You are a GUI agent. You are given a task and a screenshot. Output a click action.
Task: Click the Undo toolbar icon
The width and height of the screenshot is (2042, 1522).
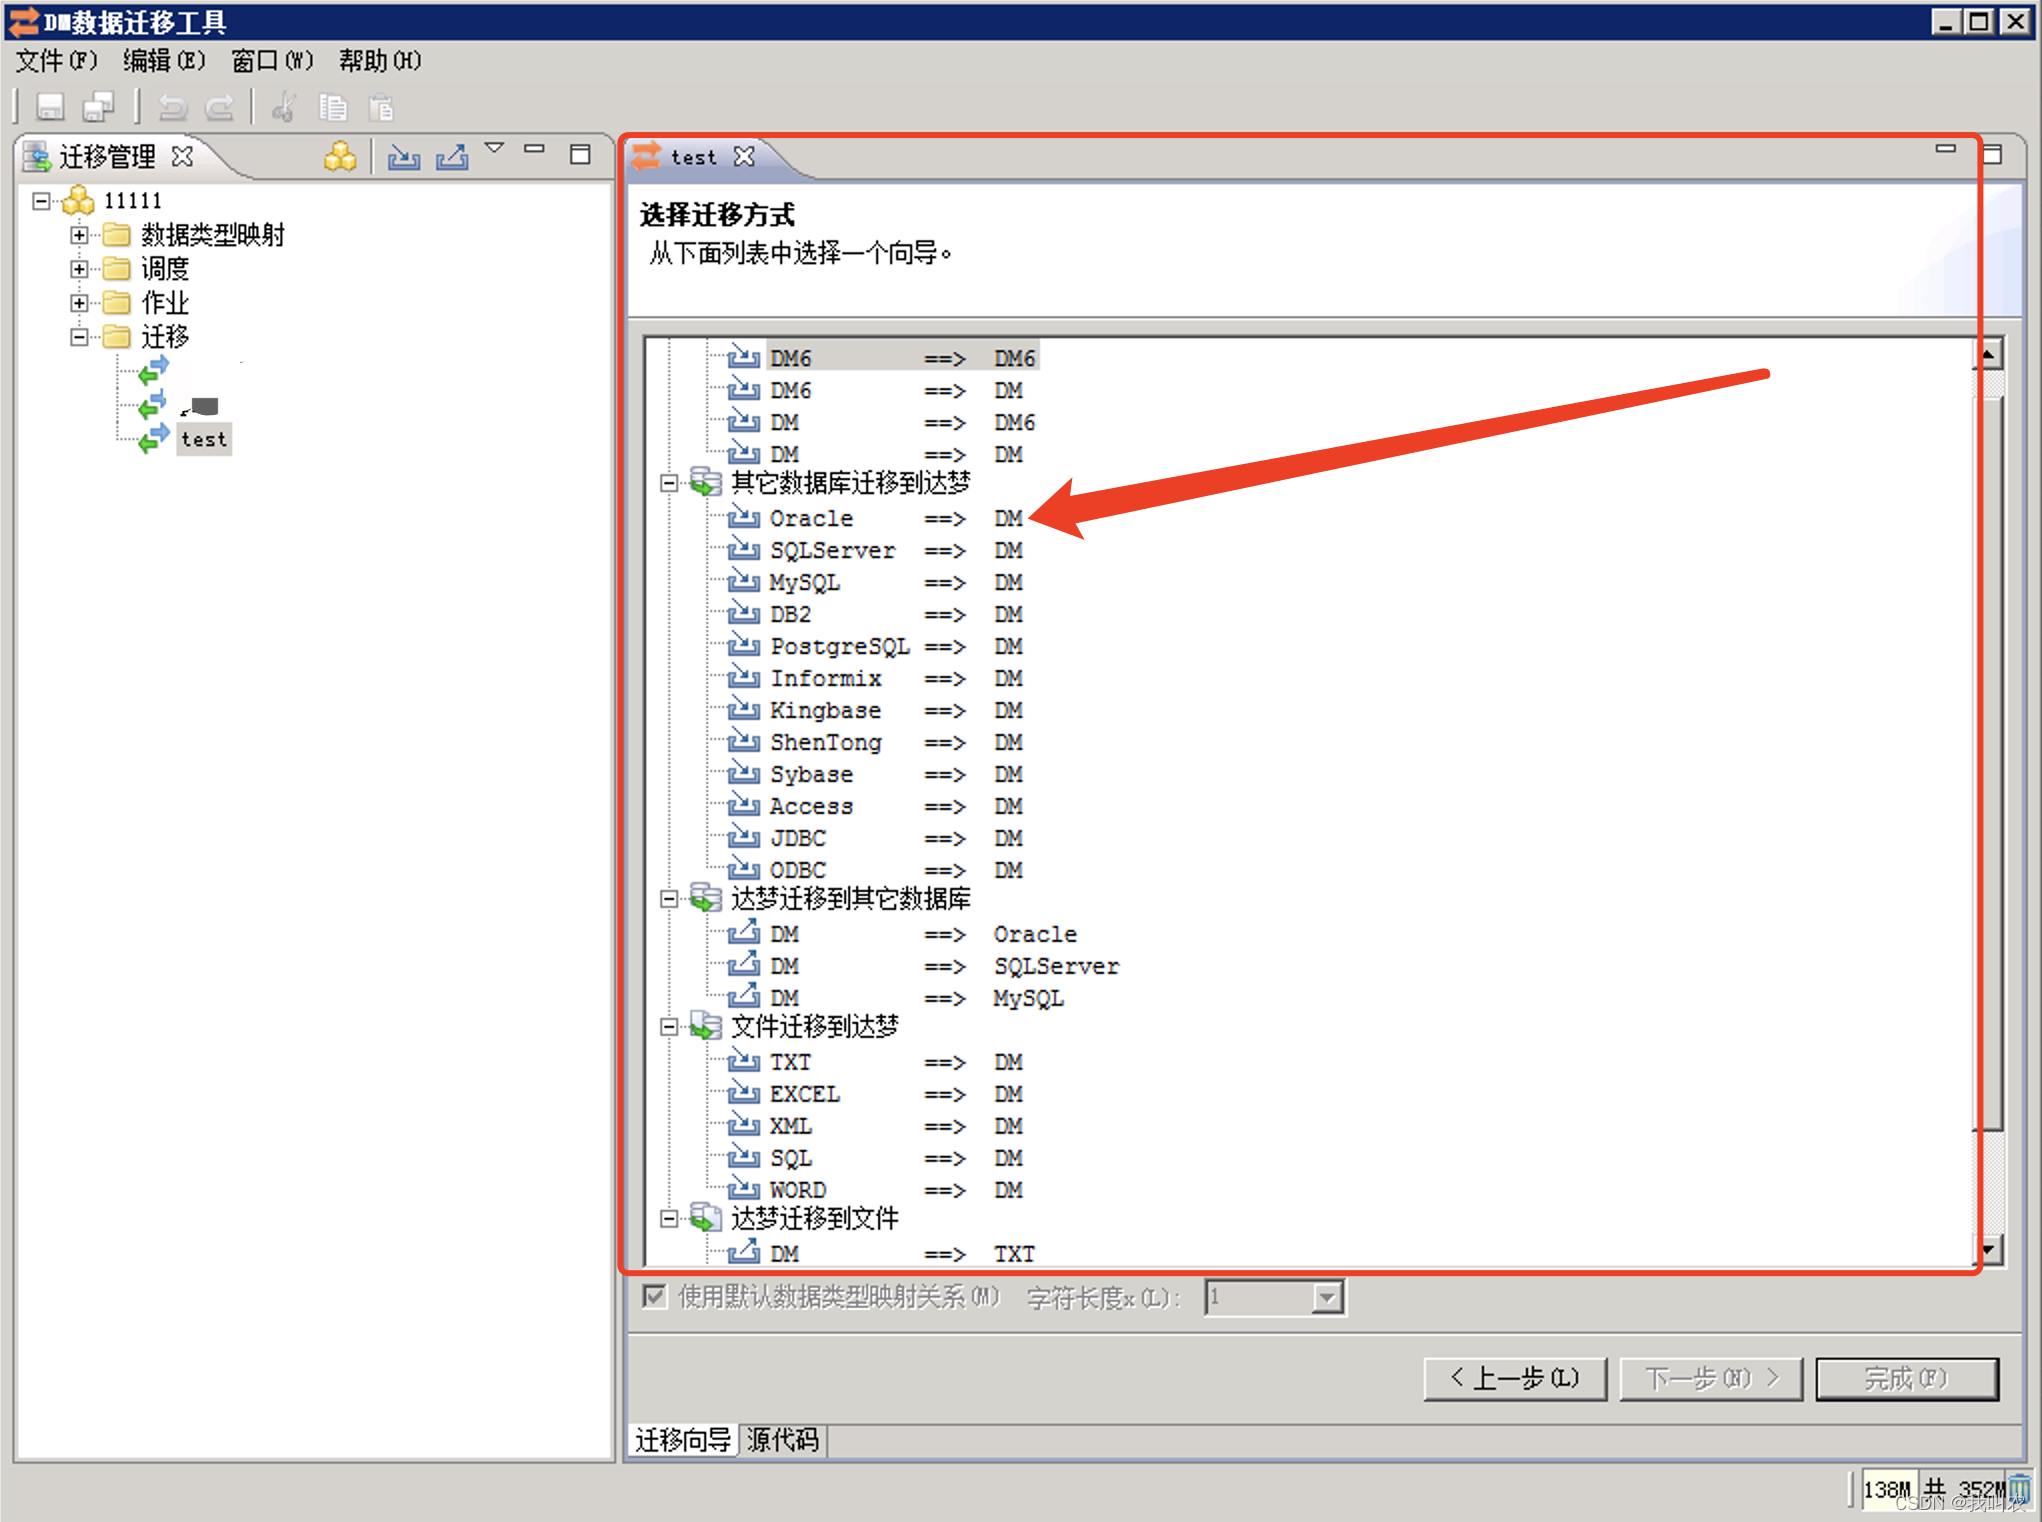point(172,106)
